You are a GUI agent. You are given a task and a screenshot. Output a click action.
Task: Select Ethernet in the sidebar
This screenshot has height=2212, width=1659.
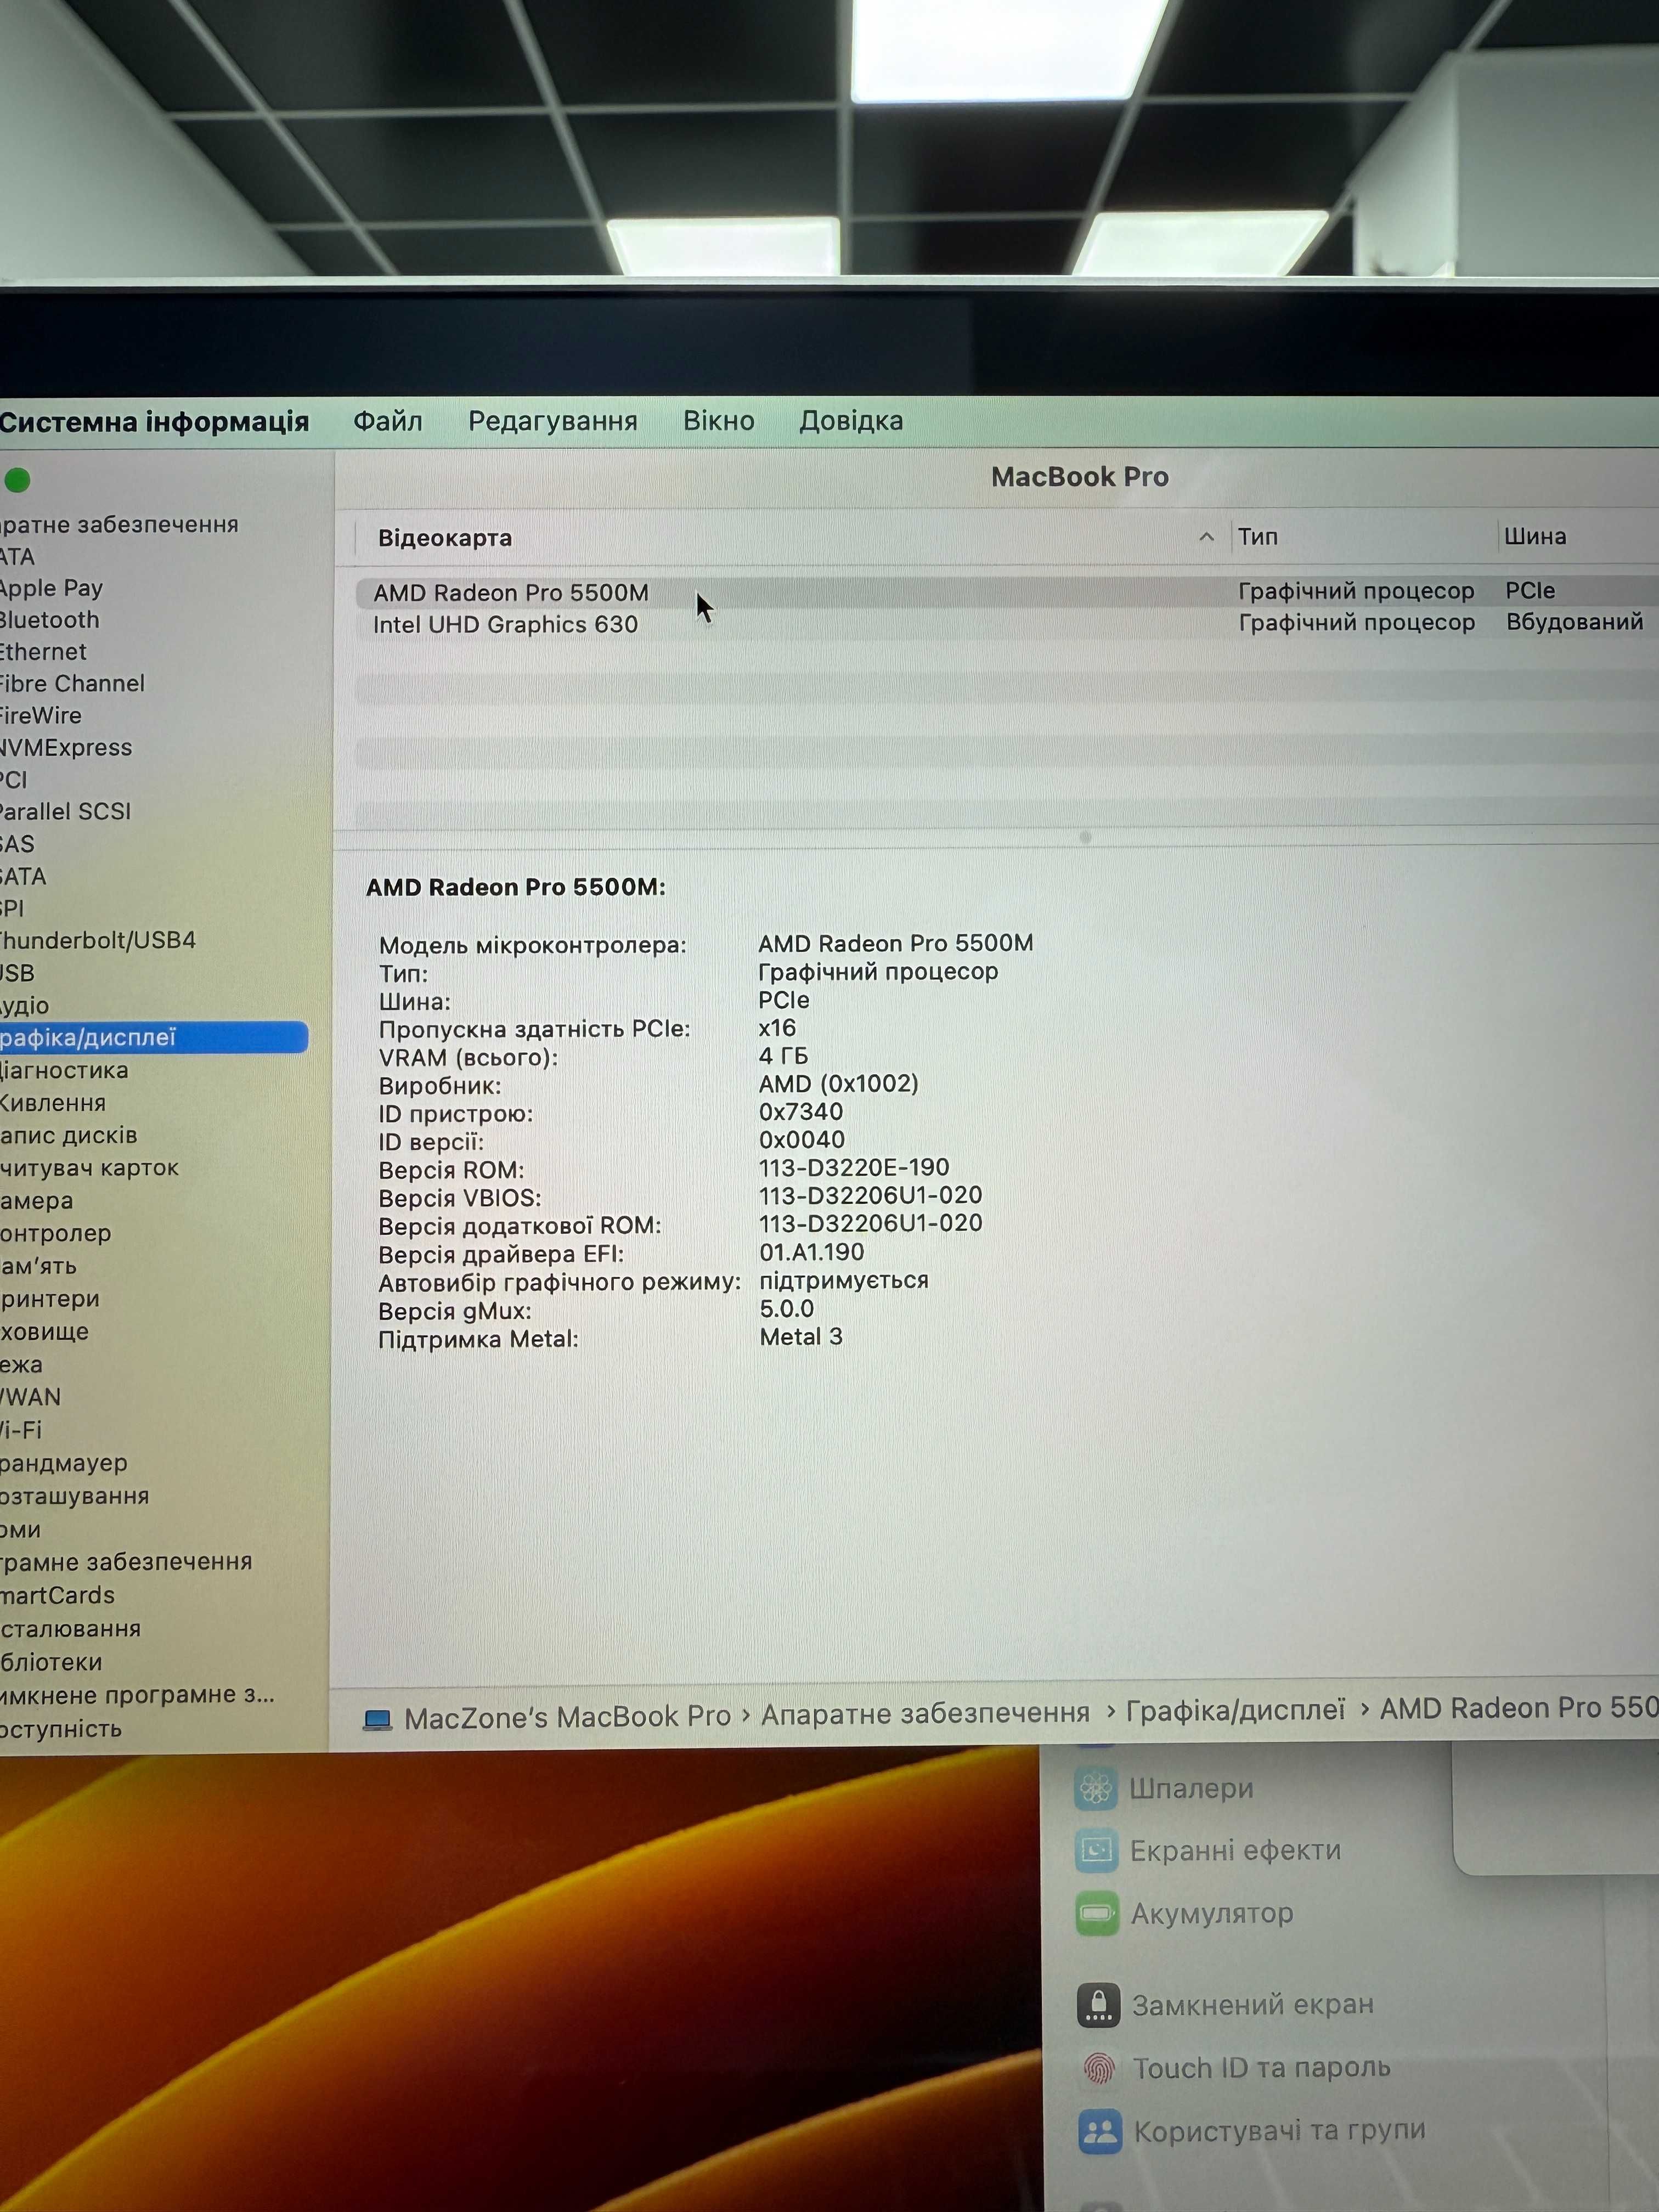click(43, 652)
